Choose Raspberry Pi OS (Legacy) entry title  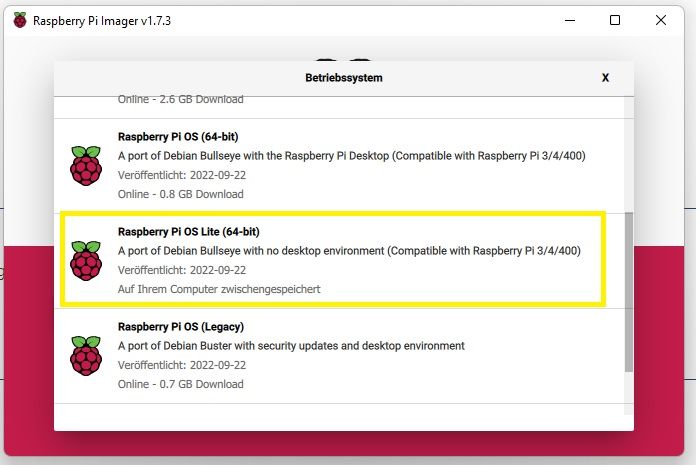pyautogui.click(x=181, y=327)
